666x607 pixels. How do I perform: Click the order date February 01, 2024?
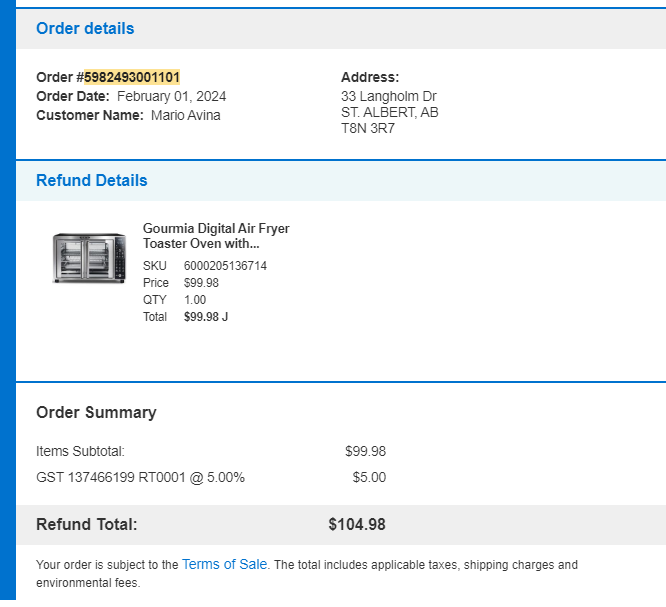(x=172, y=96)
